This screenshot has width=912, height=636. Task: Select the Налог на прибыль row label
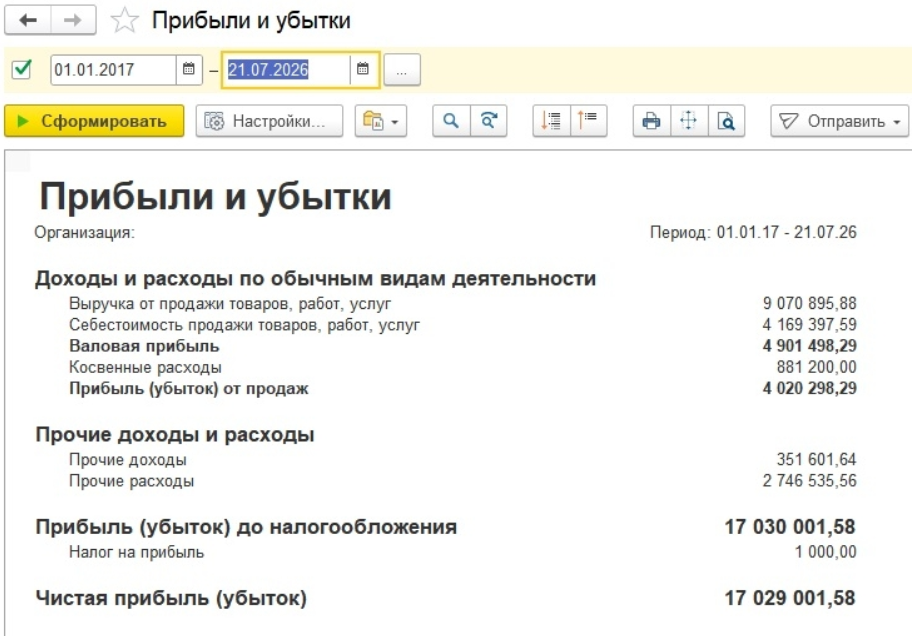[x=137, y=552]
